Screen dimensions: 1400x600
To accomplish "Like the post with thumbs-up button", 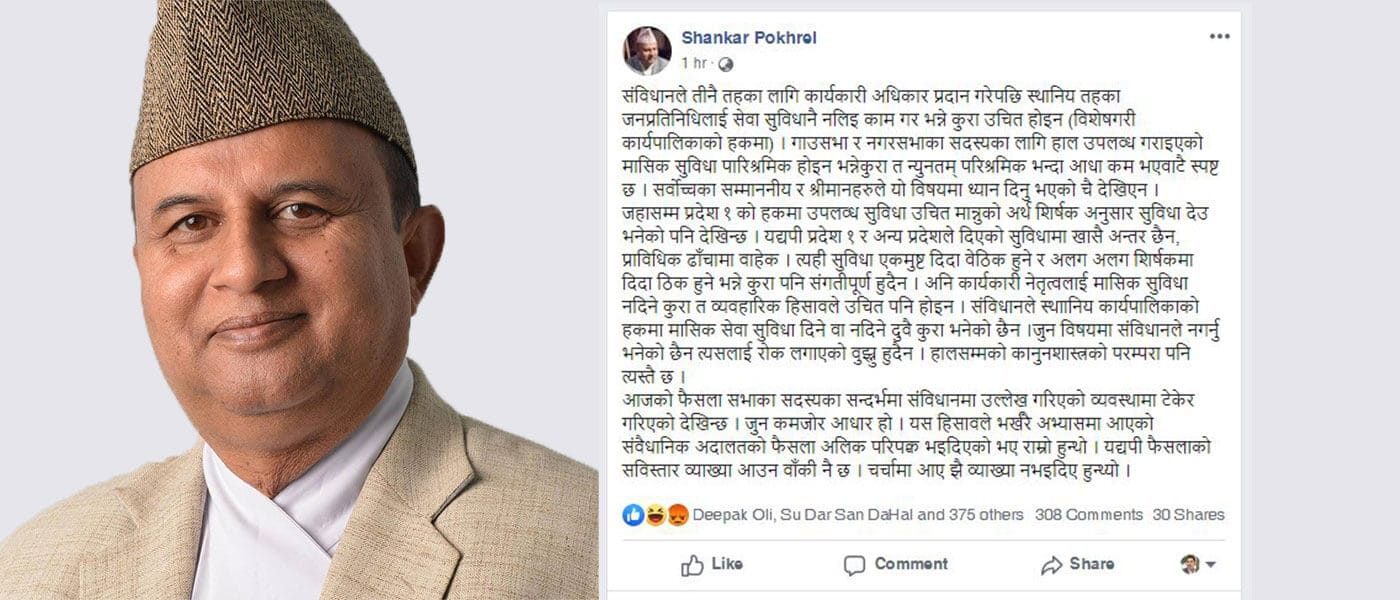I will pyautogui.click(x=712, y=565).
